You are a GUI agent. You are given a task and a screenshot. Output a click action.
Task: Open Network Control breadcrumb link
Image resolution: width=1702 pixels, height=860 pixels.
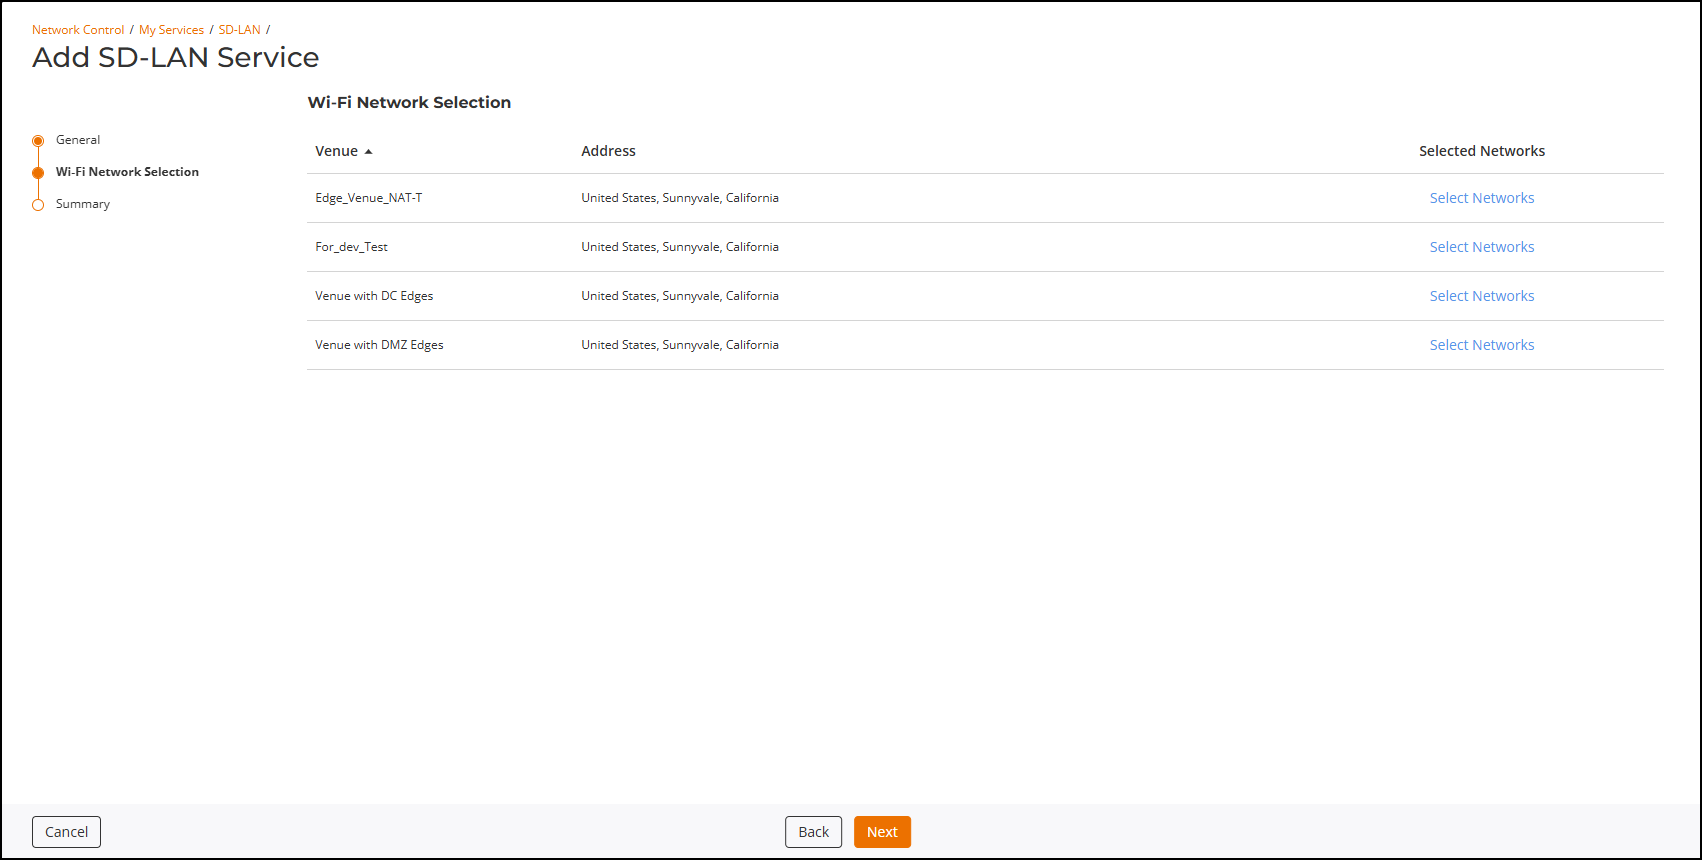[78, 30]
